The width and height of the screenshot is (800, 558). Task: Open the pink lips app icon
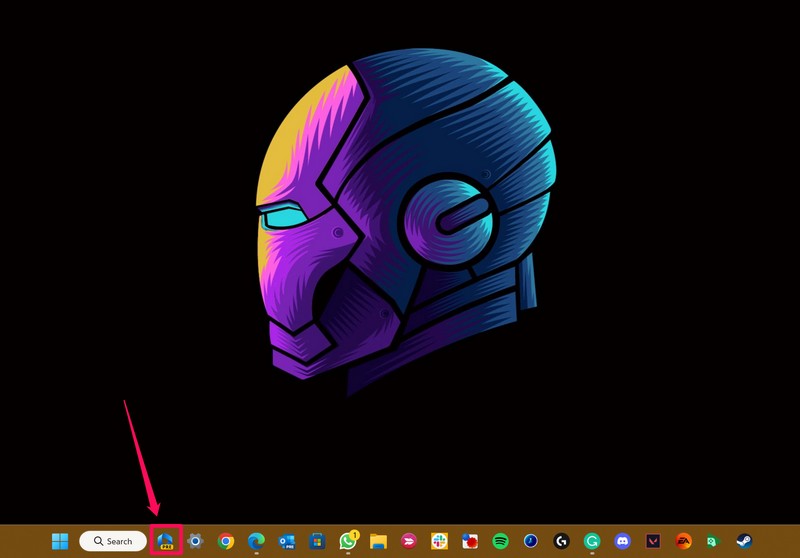point(409,541)
